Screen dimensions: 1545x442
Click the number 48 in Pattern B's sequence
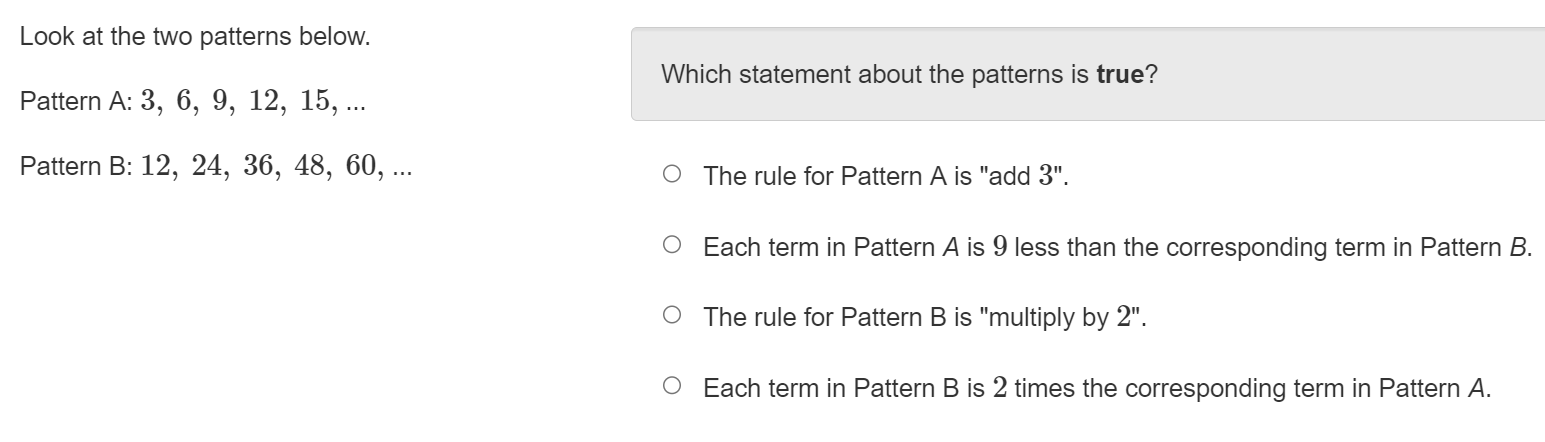[310, 166]
